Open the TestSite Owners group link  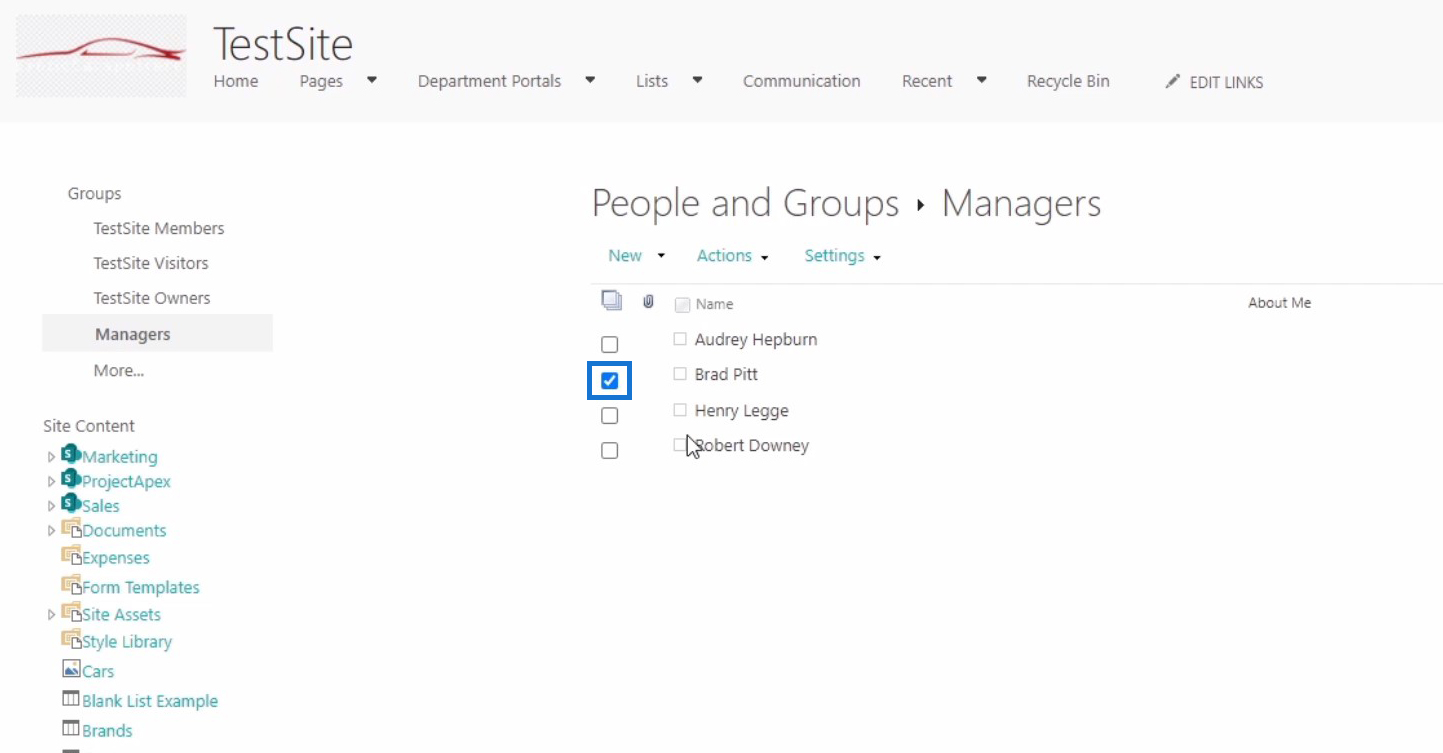[152, 298]
